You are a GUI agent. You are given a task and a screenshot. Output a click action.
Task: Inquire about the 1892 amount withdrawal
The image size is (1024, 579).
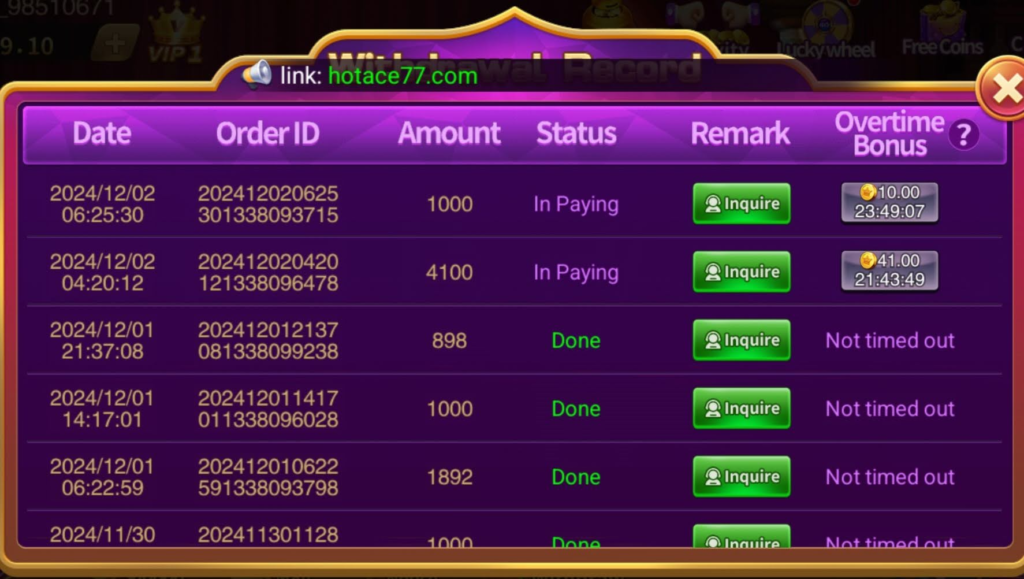pyautogui.click(x=741, y=477)
